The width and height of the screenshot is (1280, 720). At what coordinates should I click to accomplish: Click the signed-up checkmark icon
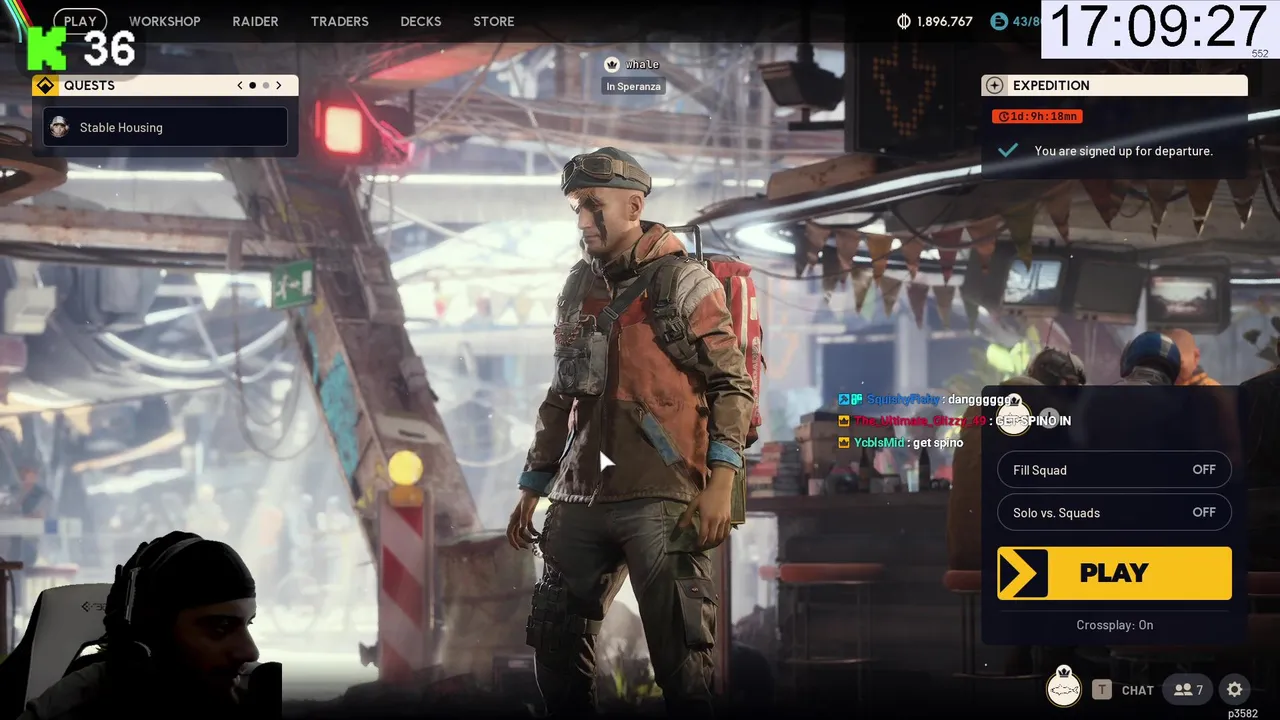[x=1008, y=150]
